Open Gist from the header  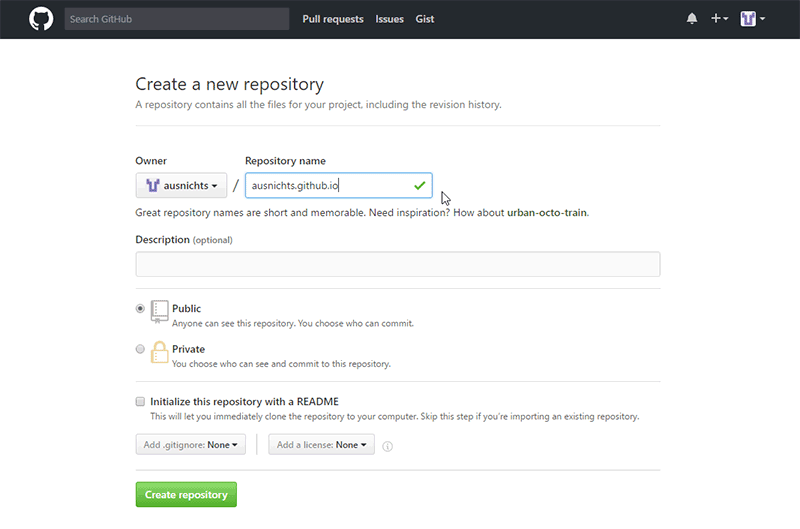(x=424, y=19)
